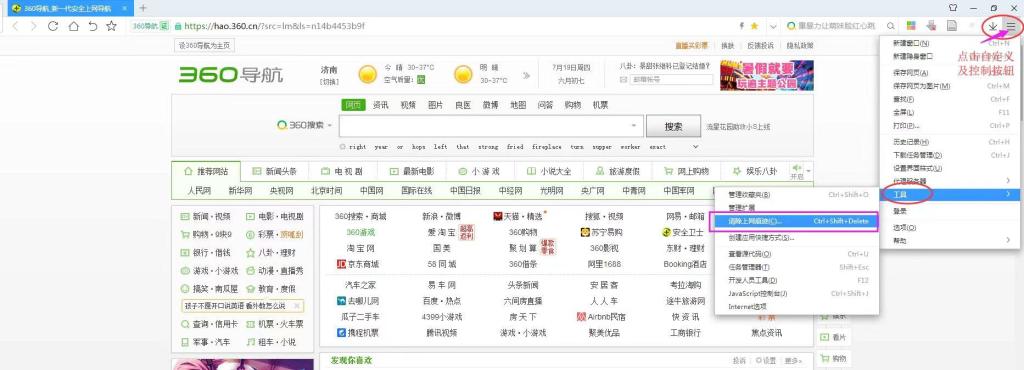The width and height of the screenshot is (1024, 370).
Task: Click the yellow bookmark star in address bar
Action: [754, 26]
